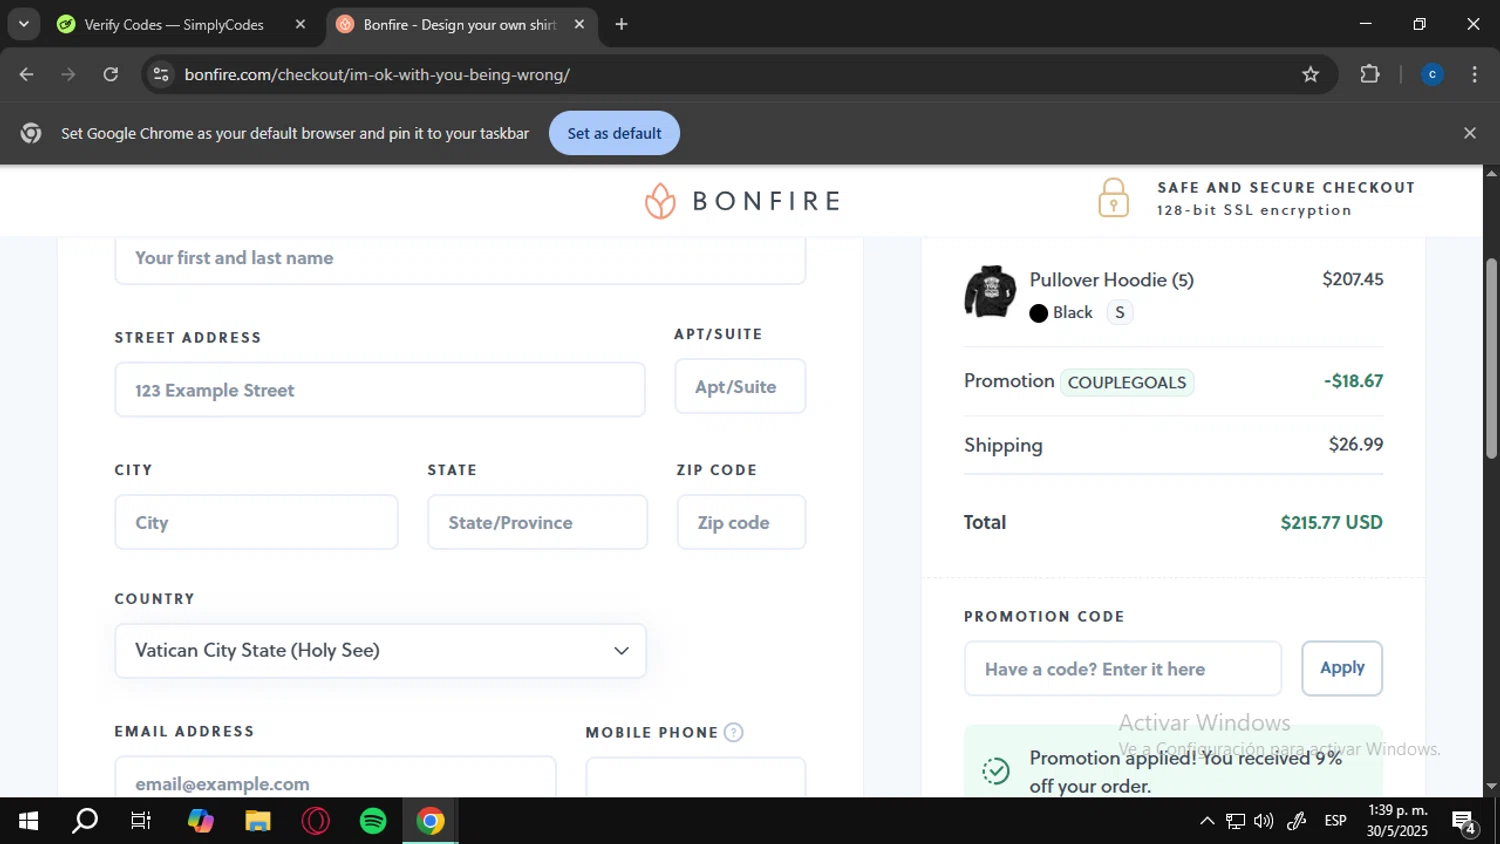Open the taskbar clock and date
The image size is (1500, 844).
1397,821
